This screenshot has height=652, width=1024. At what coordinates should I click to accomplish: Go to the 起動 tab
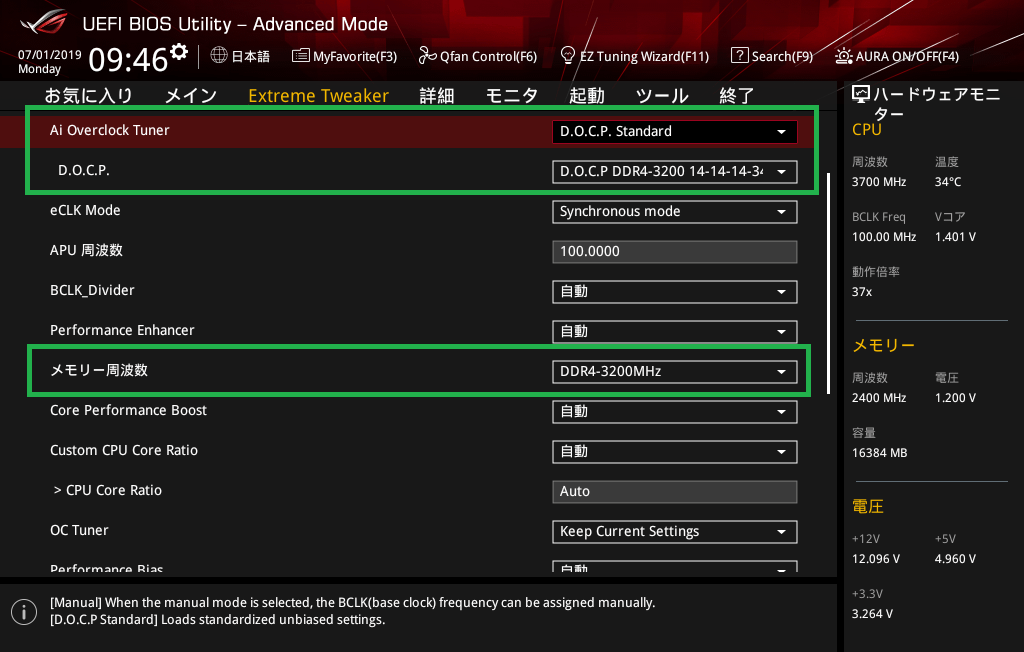point(586,95)
